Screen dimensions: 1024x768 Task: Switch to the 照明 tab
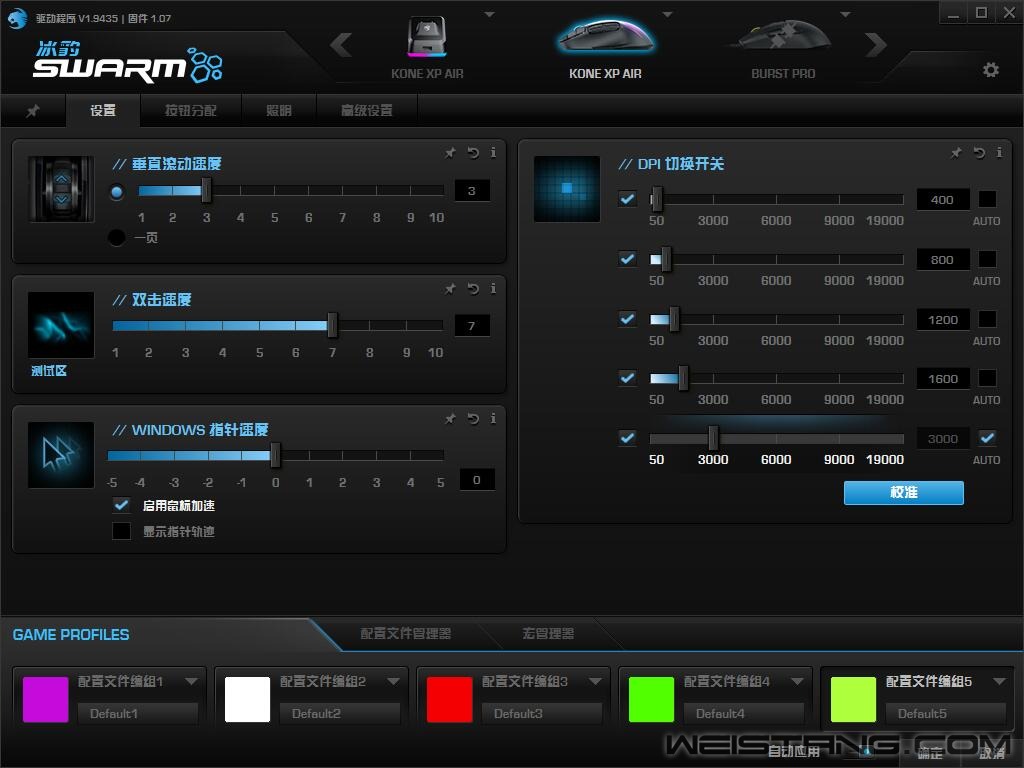pos(279,111)
